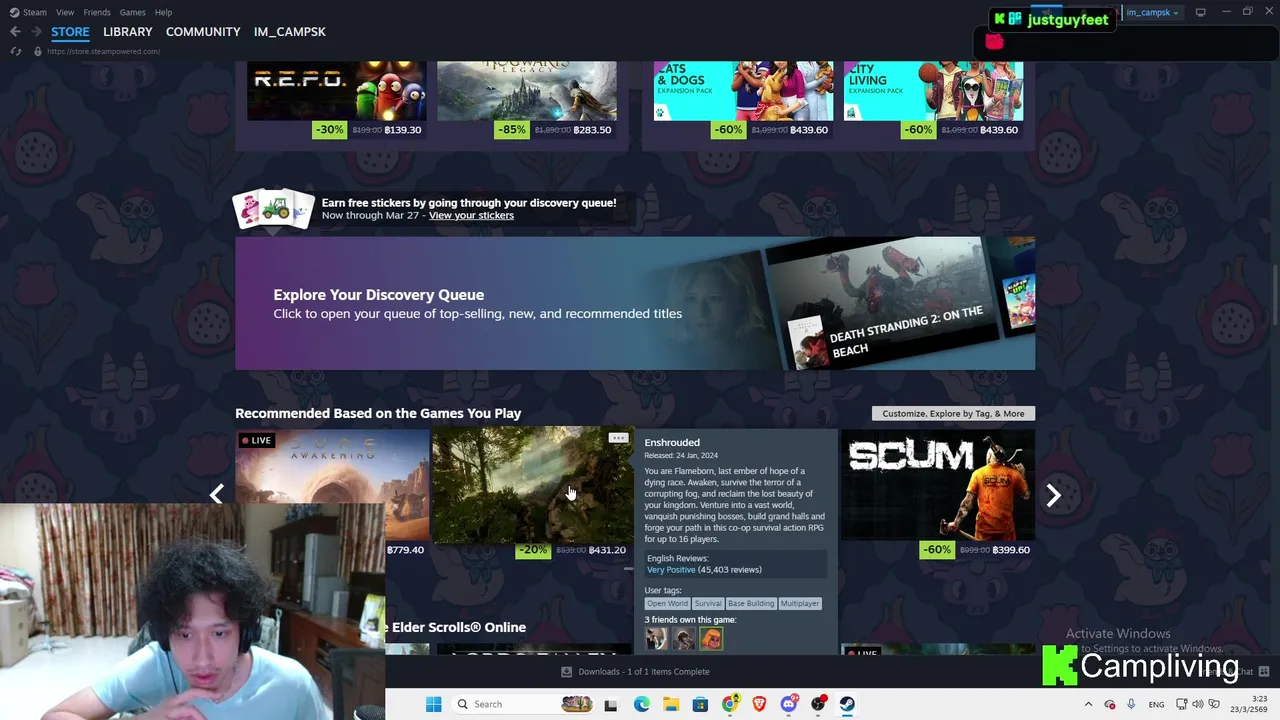Open Downloads - 1 of 1 Items Complete
This screenshot has width=1280, height=720.
(644, 672)
